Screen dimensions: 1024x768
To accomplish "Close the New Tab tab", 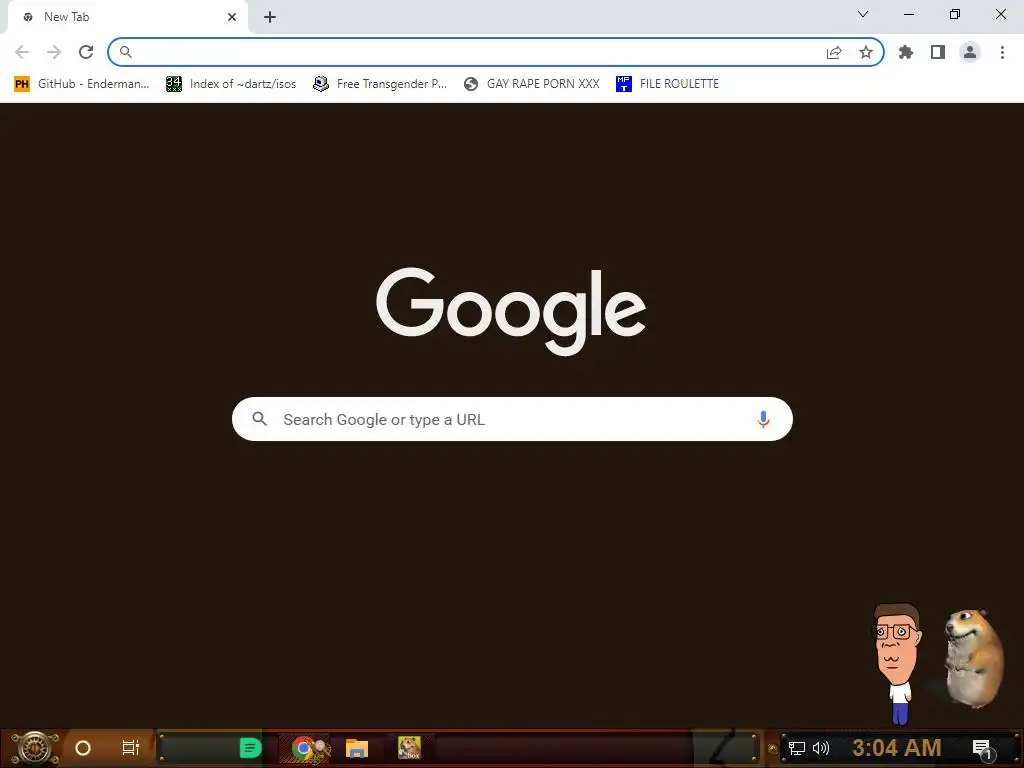I will tap(232, 17).
